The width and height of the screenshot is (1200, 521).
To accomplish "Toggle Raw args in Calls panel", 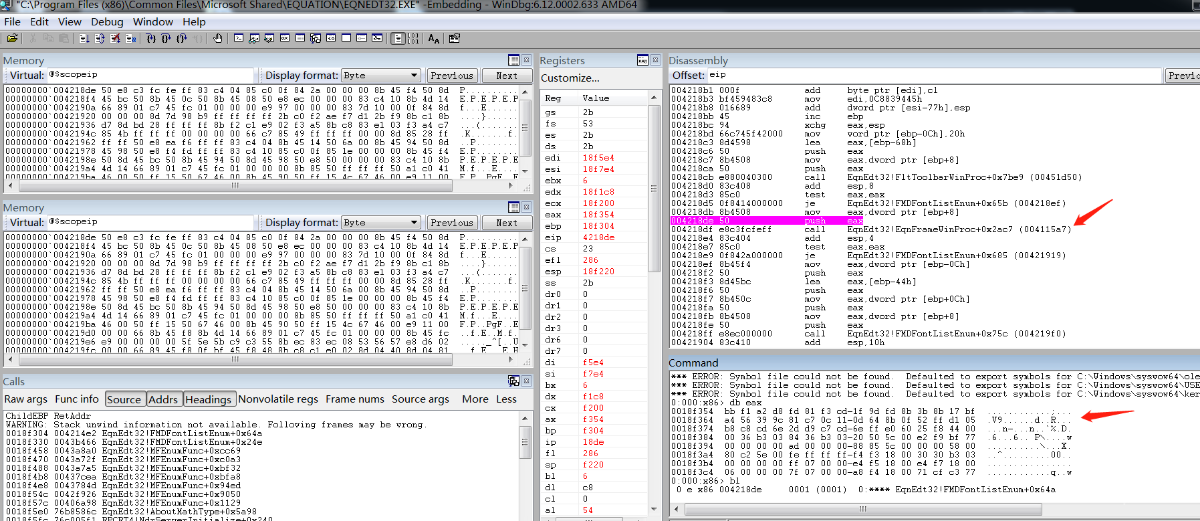I will (25, 399).
